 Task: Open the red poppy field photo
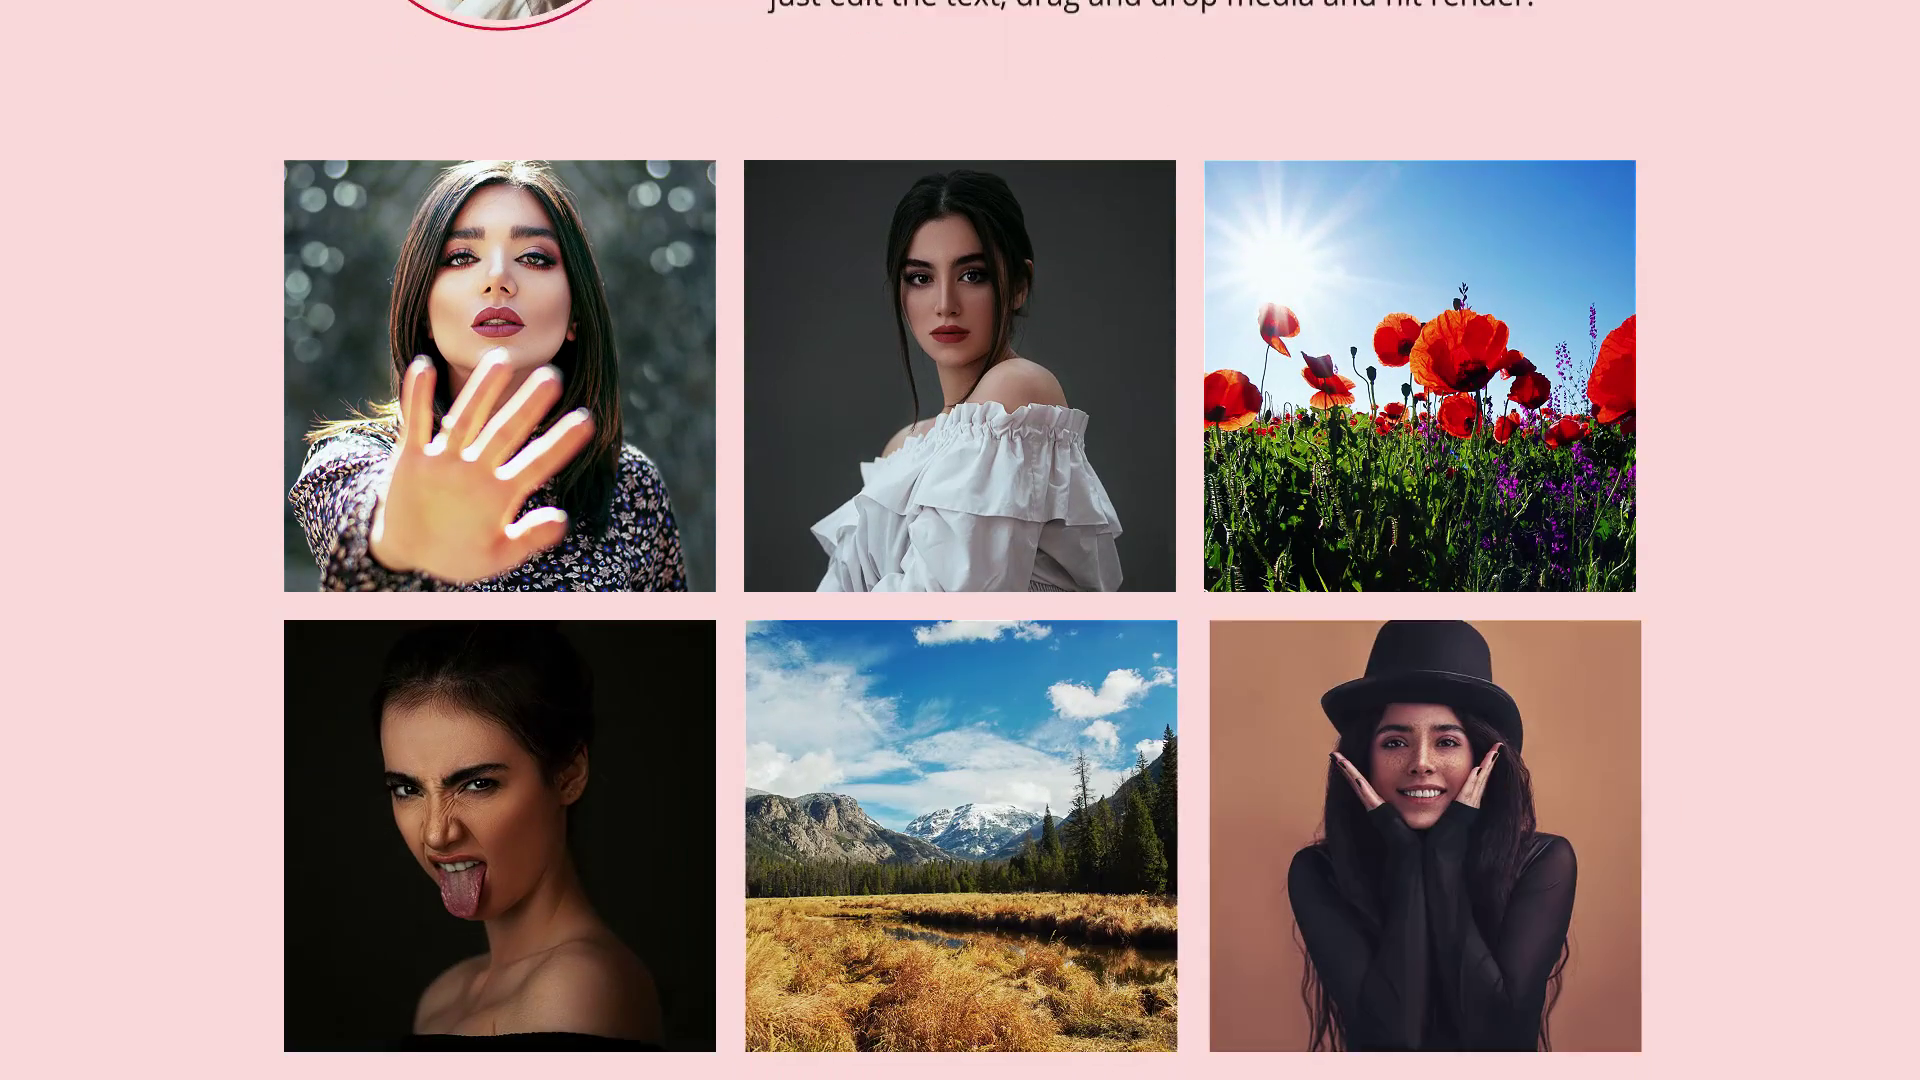pos(1419,375)
